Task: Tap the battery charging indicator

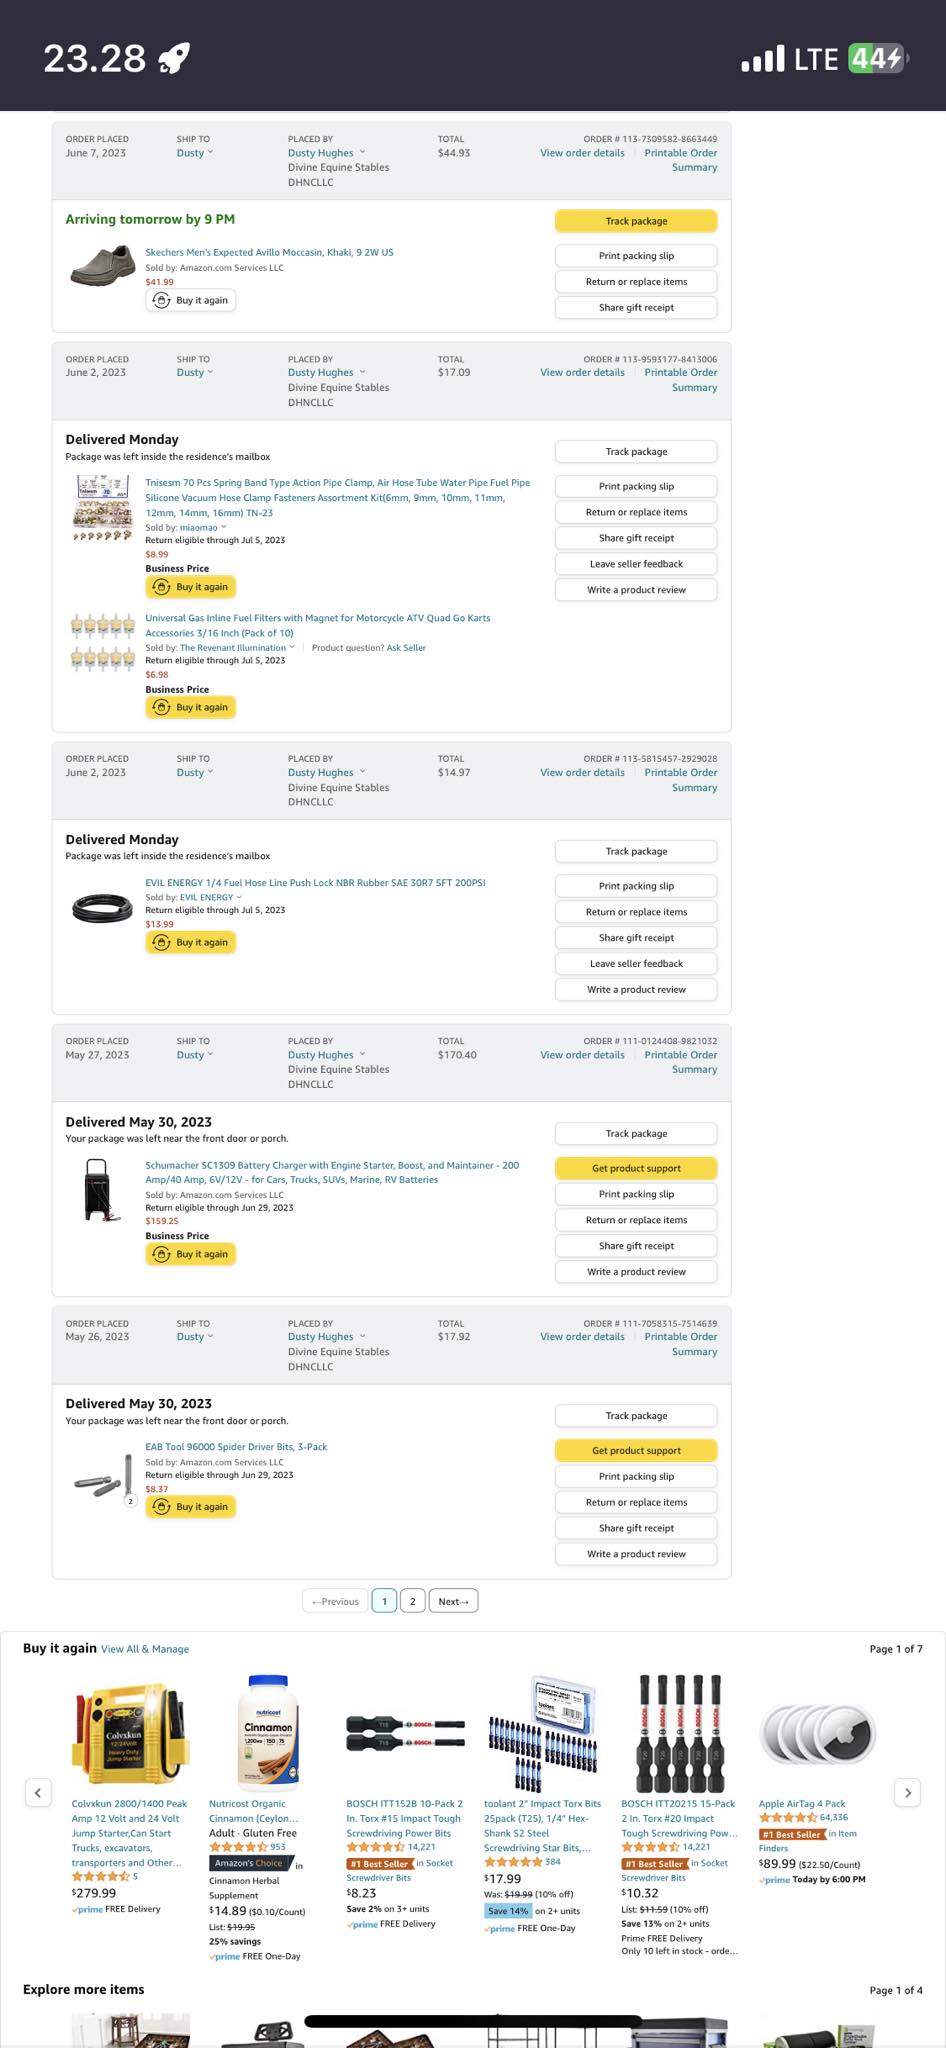Action: click(x=877, y=59)
